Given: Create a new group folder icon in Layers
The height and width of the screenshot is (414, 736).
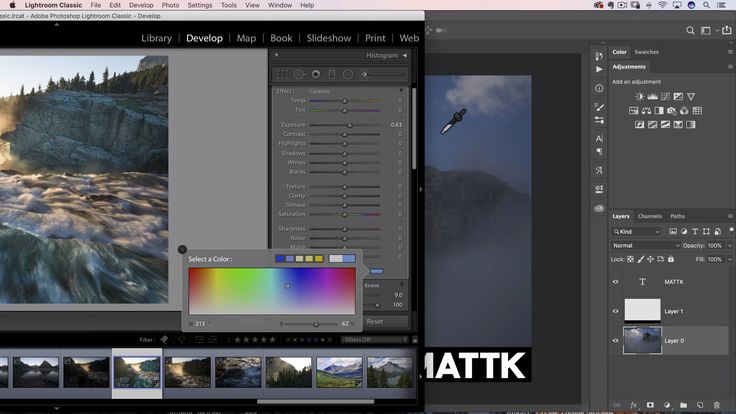Looking at the screenshot, I should [683, 405].
